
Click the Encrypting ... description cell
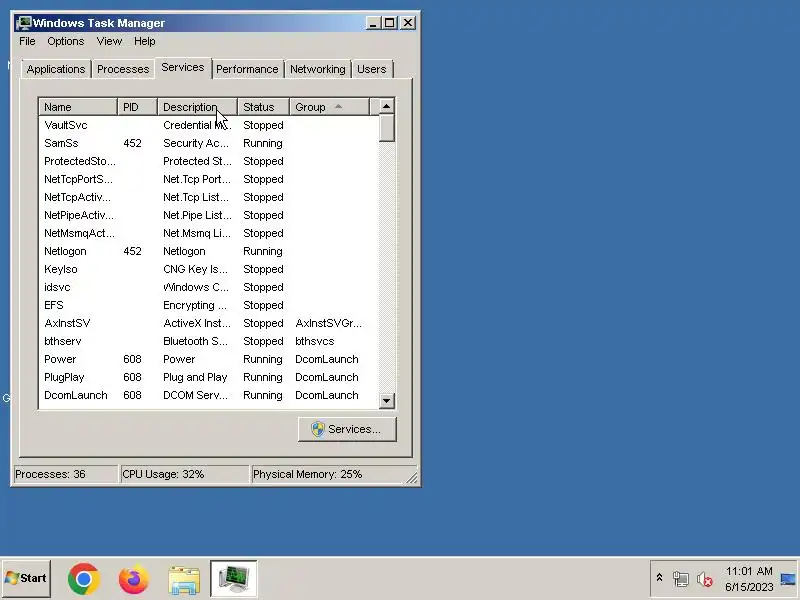(195, 305)
